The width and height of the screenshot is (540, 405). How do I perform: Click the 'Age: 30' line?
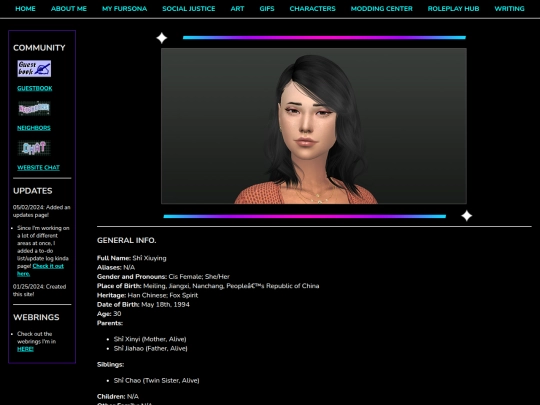(x=109, y=314)
